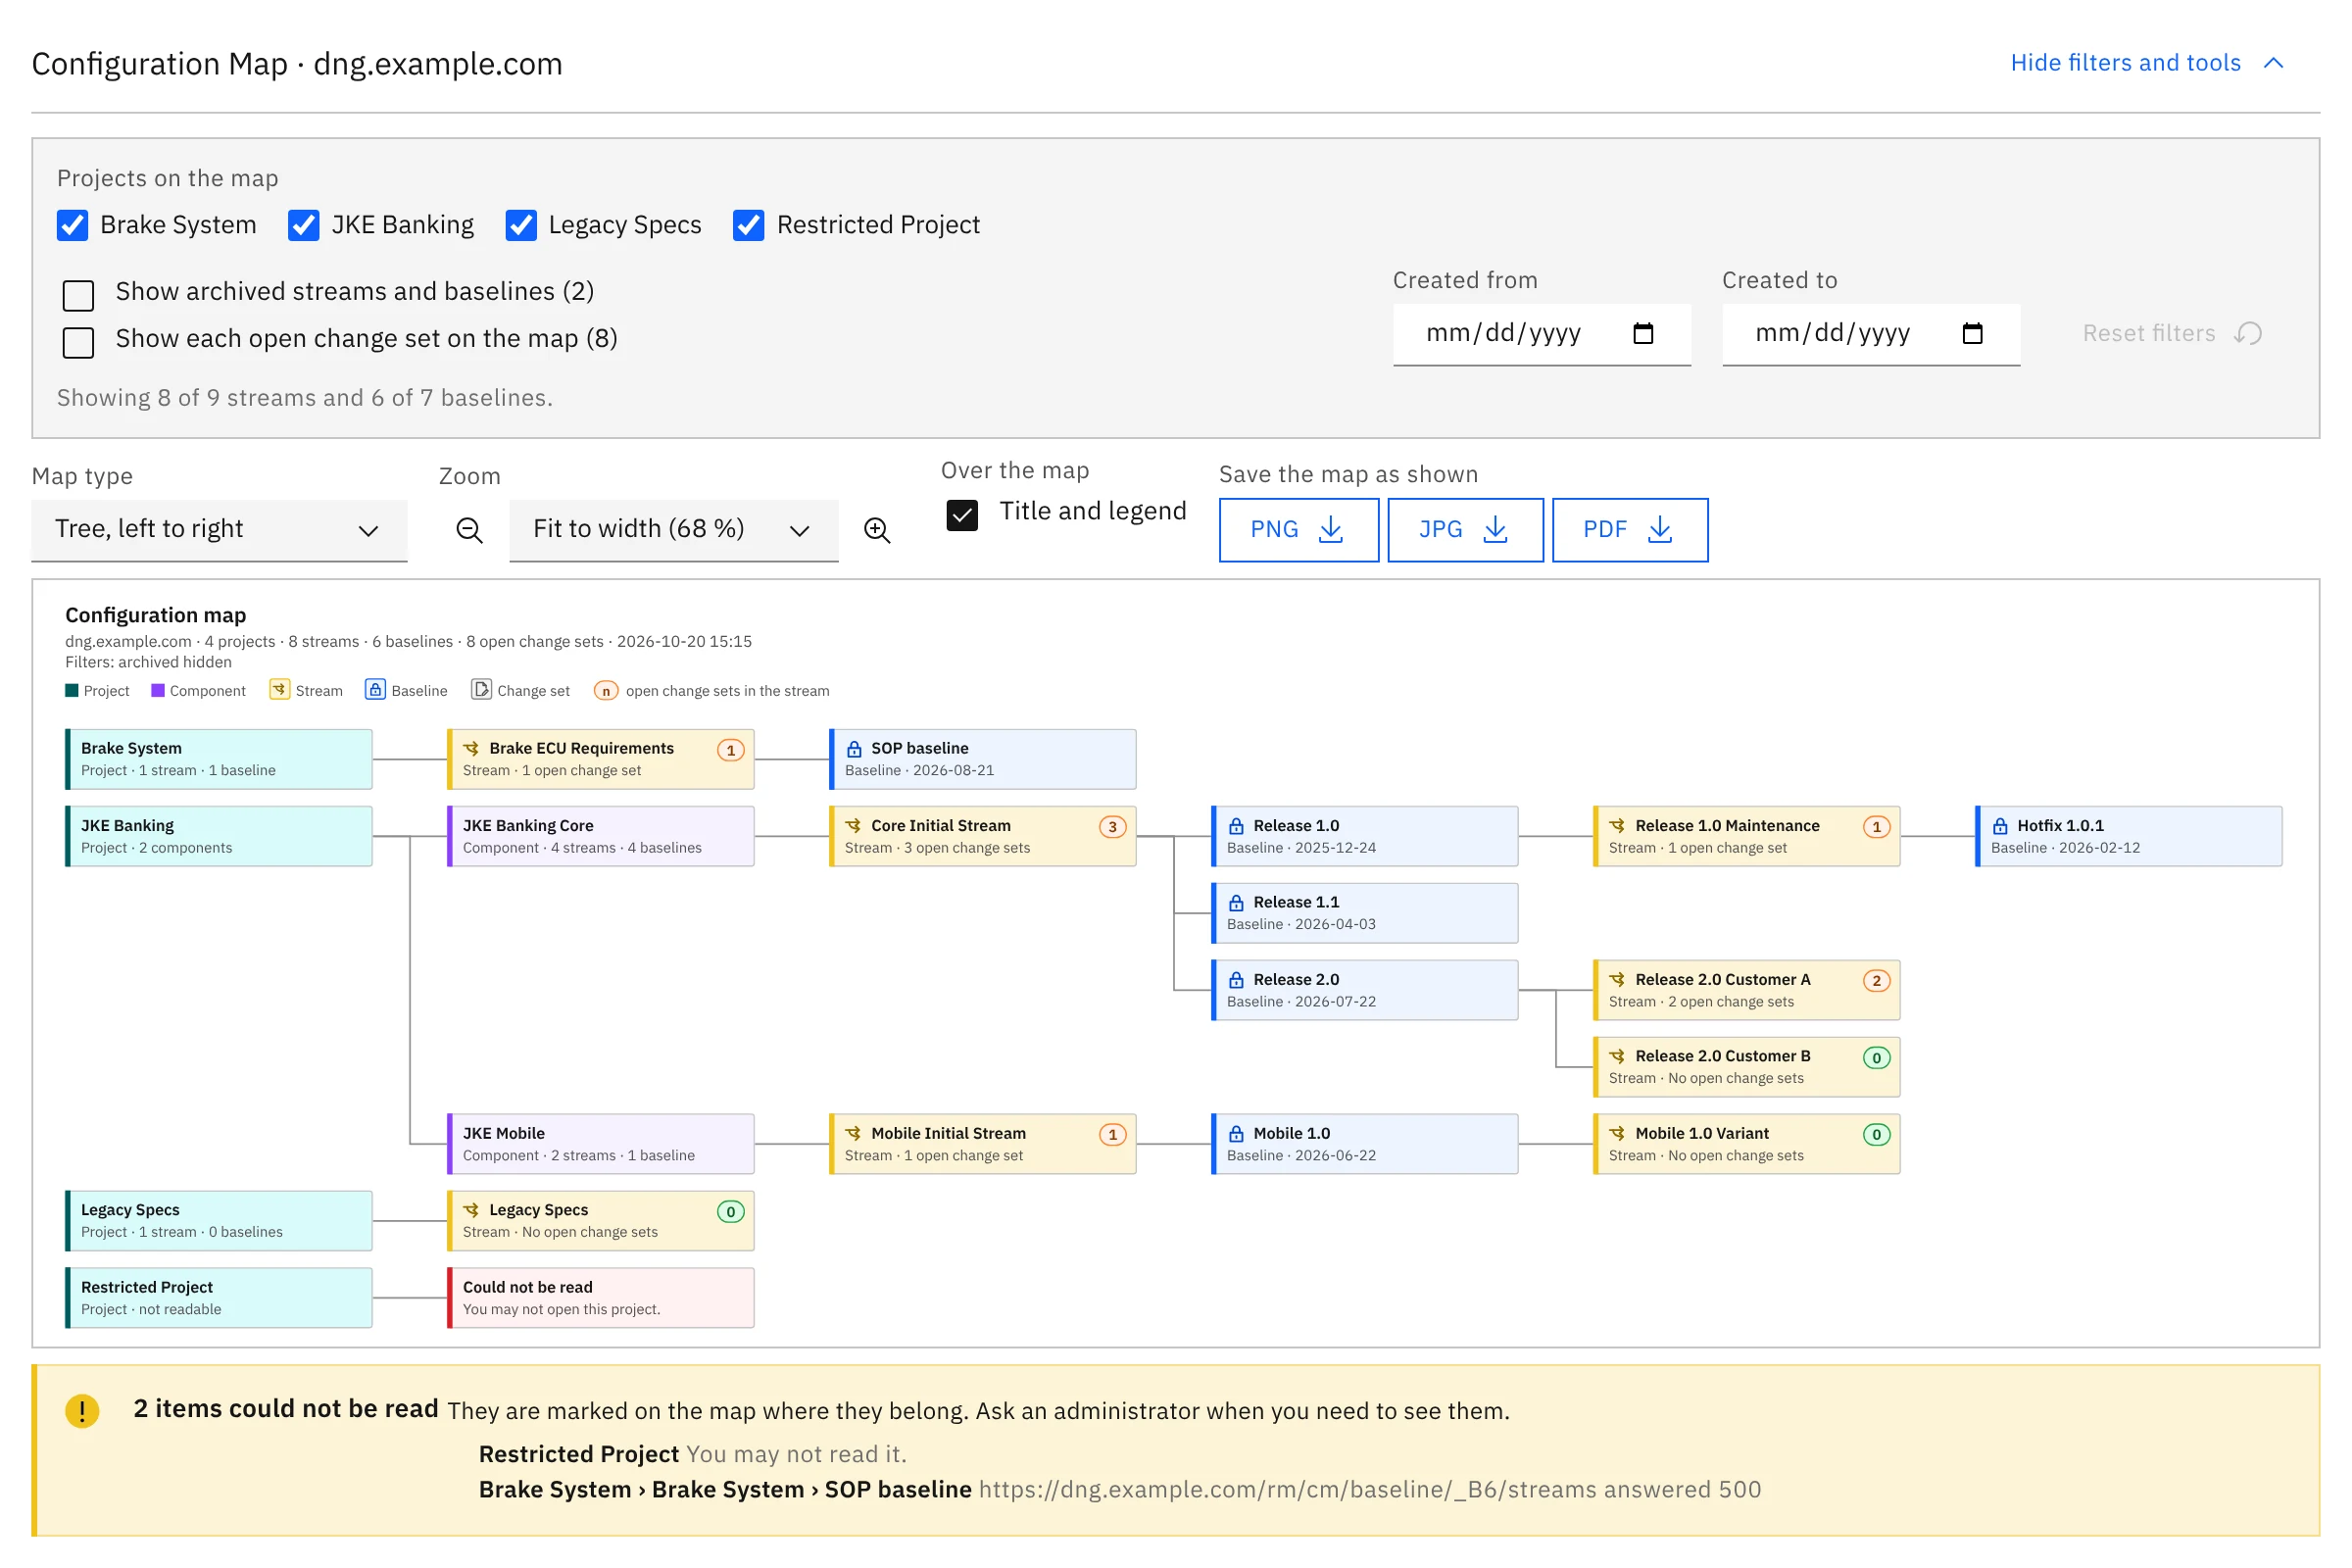Toggle the Title and legend checkbox
Screen dimensions: 2352x1568
coord(962,515)
